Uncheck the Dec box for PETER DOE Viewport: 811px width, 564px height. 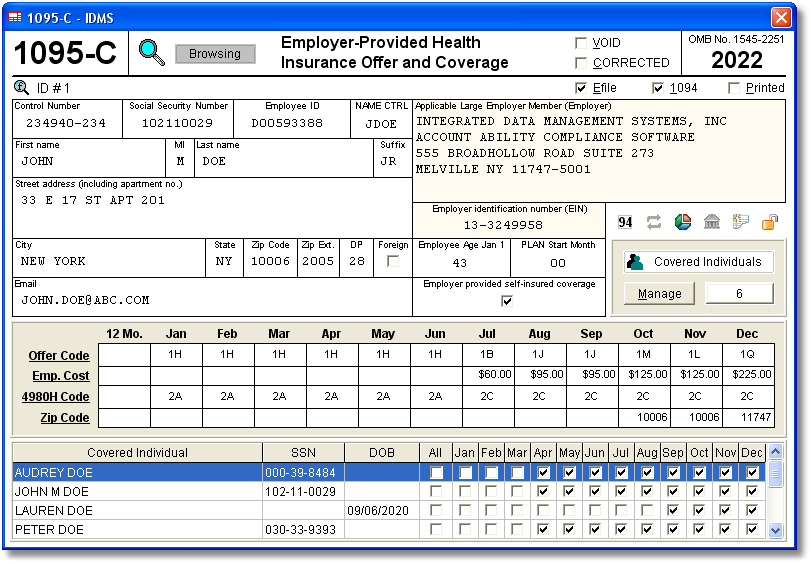click(752, 529)
